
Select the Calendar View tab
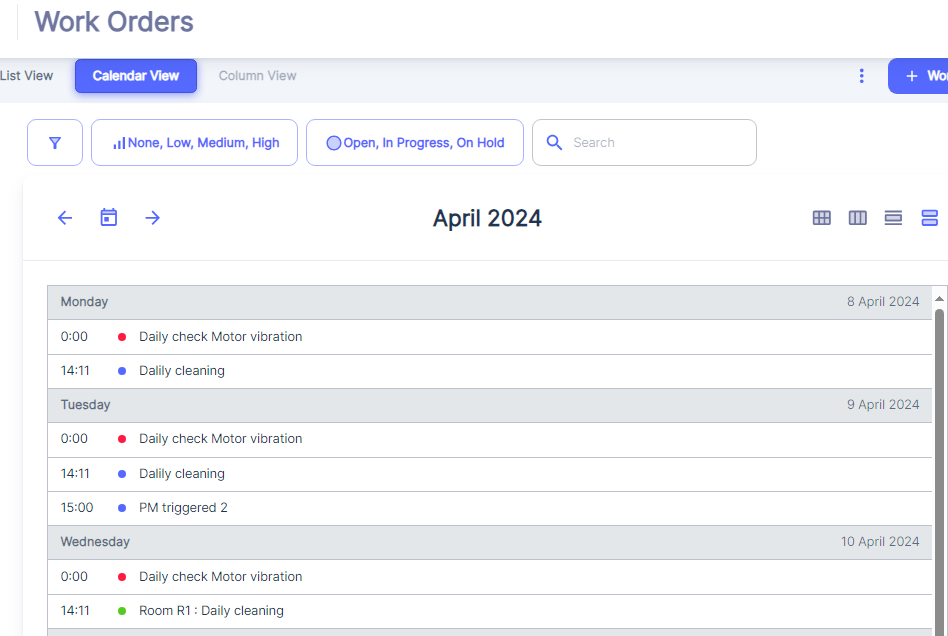coord(136,76)
